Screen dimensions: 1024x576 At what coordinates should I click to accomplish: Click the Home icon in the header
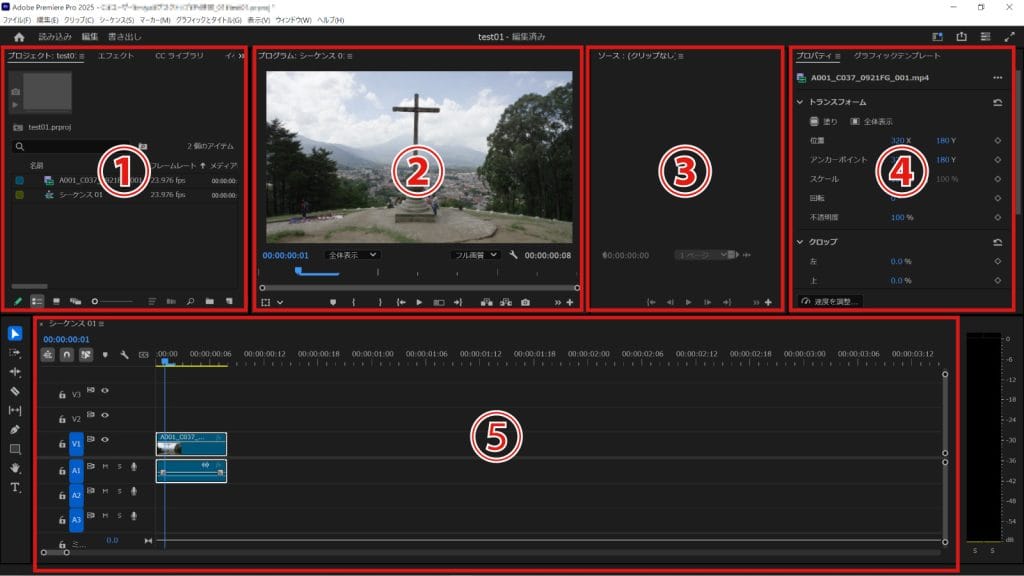pyautogui.click(x=19, y=36)
